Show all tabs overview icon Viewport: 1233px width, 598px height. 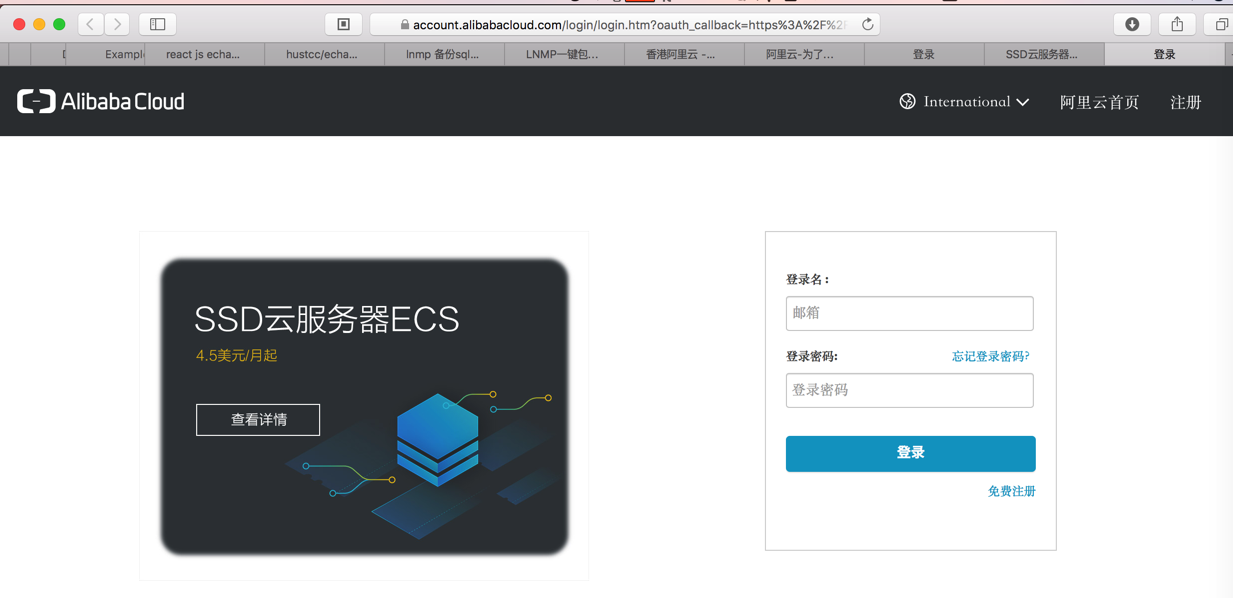tap(1221, 24)
